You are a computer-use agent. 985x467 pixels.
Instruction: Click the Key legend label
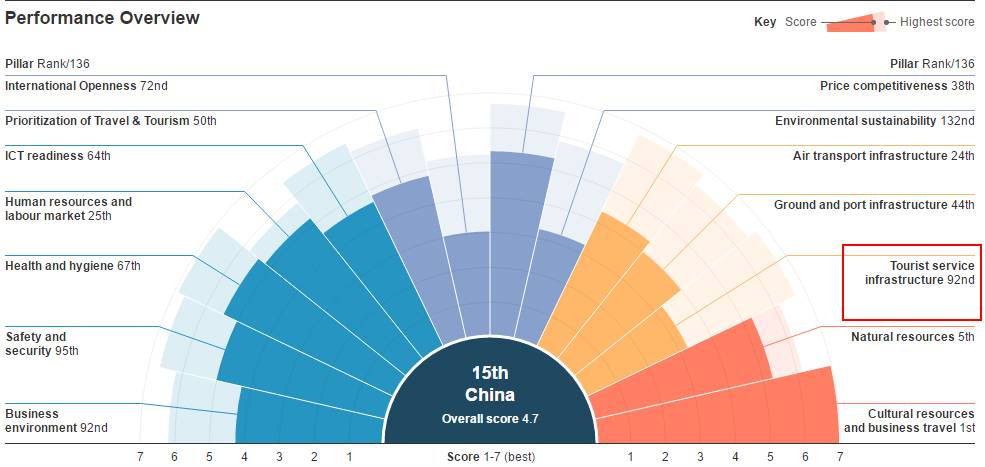tap(765, 22)
